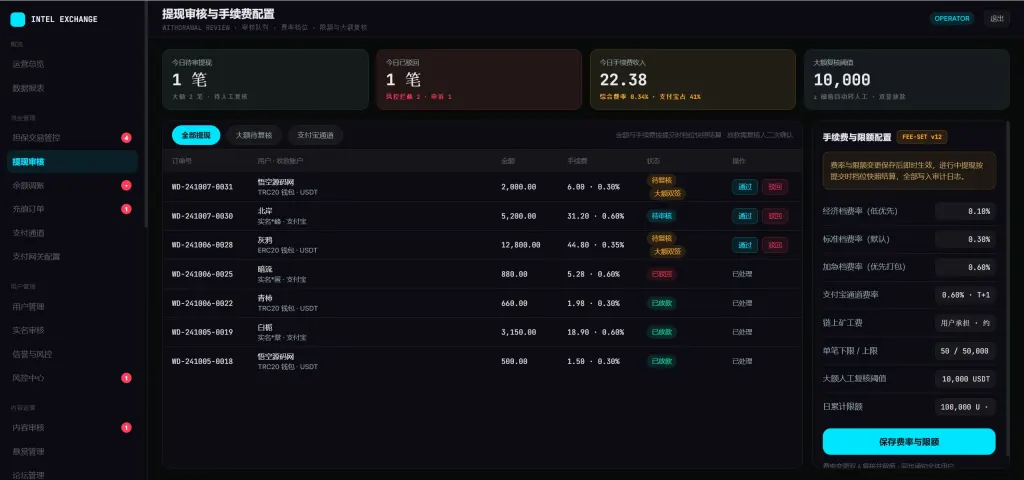
Task: Edit the 链上矿工费 field
Action: coord(965,323)
